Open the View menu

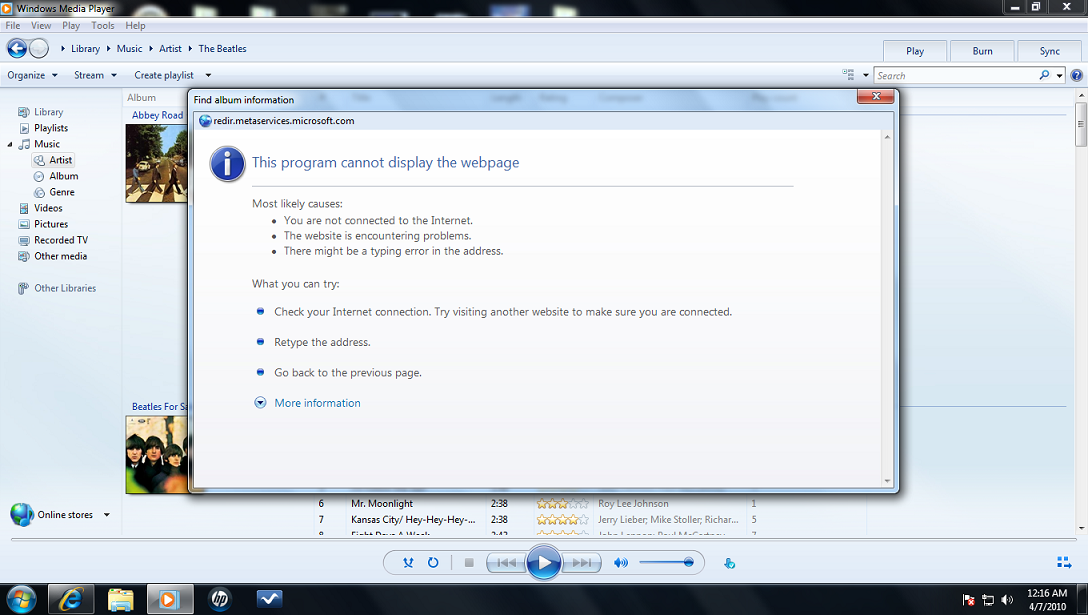point(41,26)
